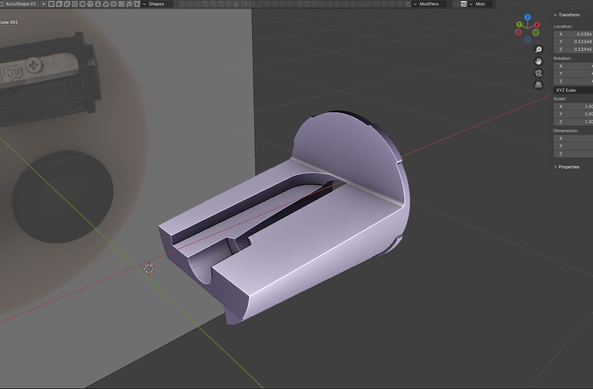593x389 pixels.
Task: Click the Dimensions Y field
Action: click(573, 146)
